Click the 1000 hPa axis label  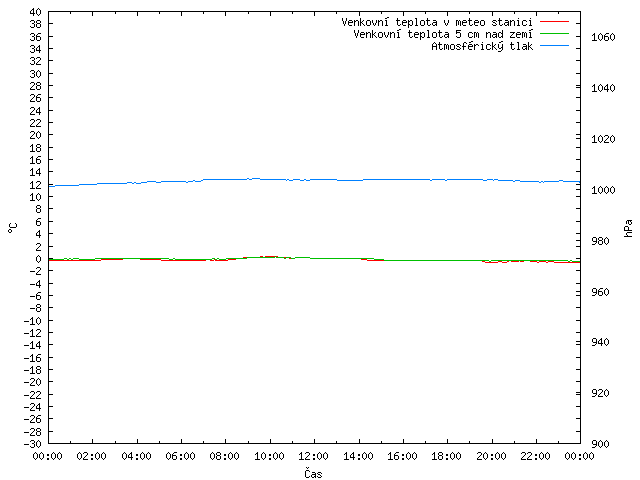coord(603,190)
